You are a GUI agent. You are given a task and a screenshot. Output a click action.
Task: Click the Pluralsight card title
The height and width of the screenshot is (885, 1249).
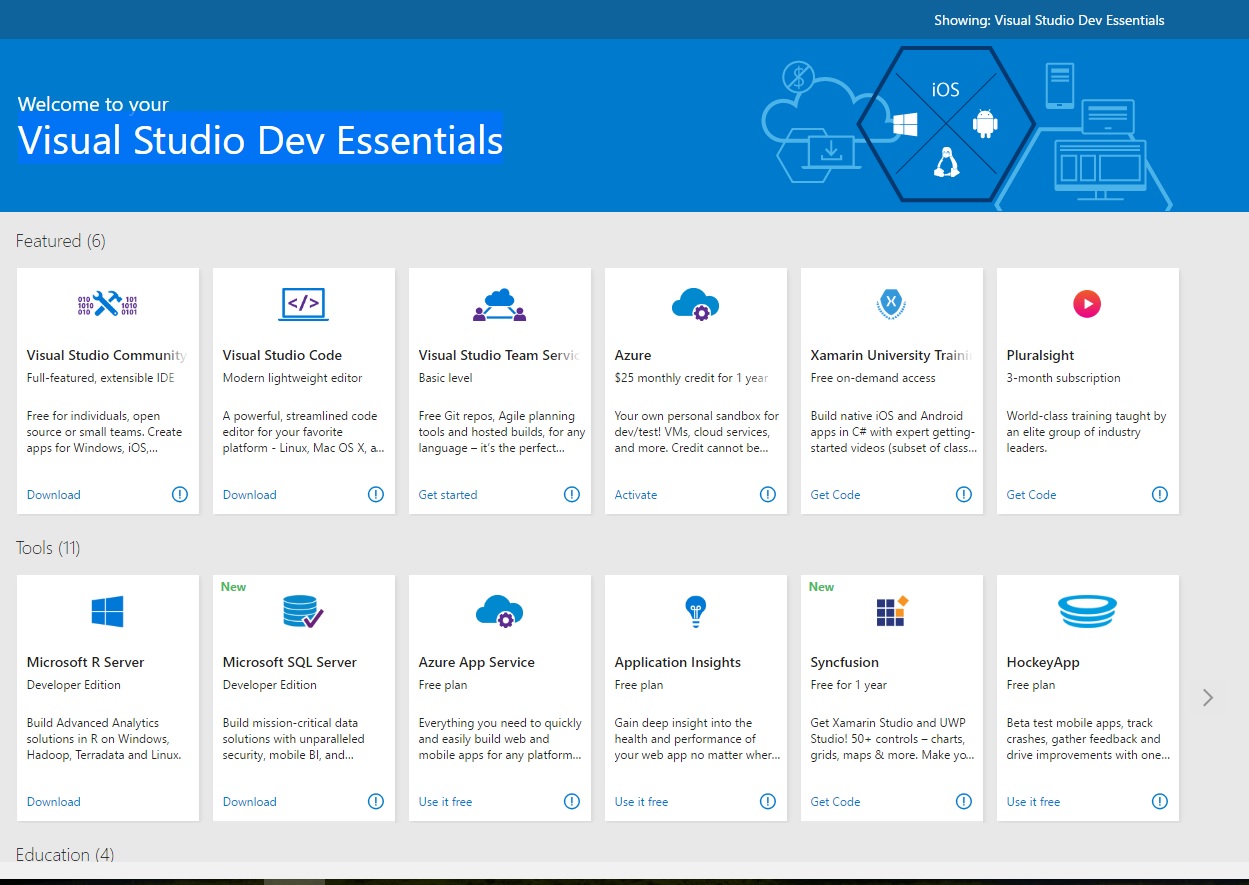point(1041,355)
